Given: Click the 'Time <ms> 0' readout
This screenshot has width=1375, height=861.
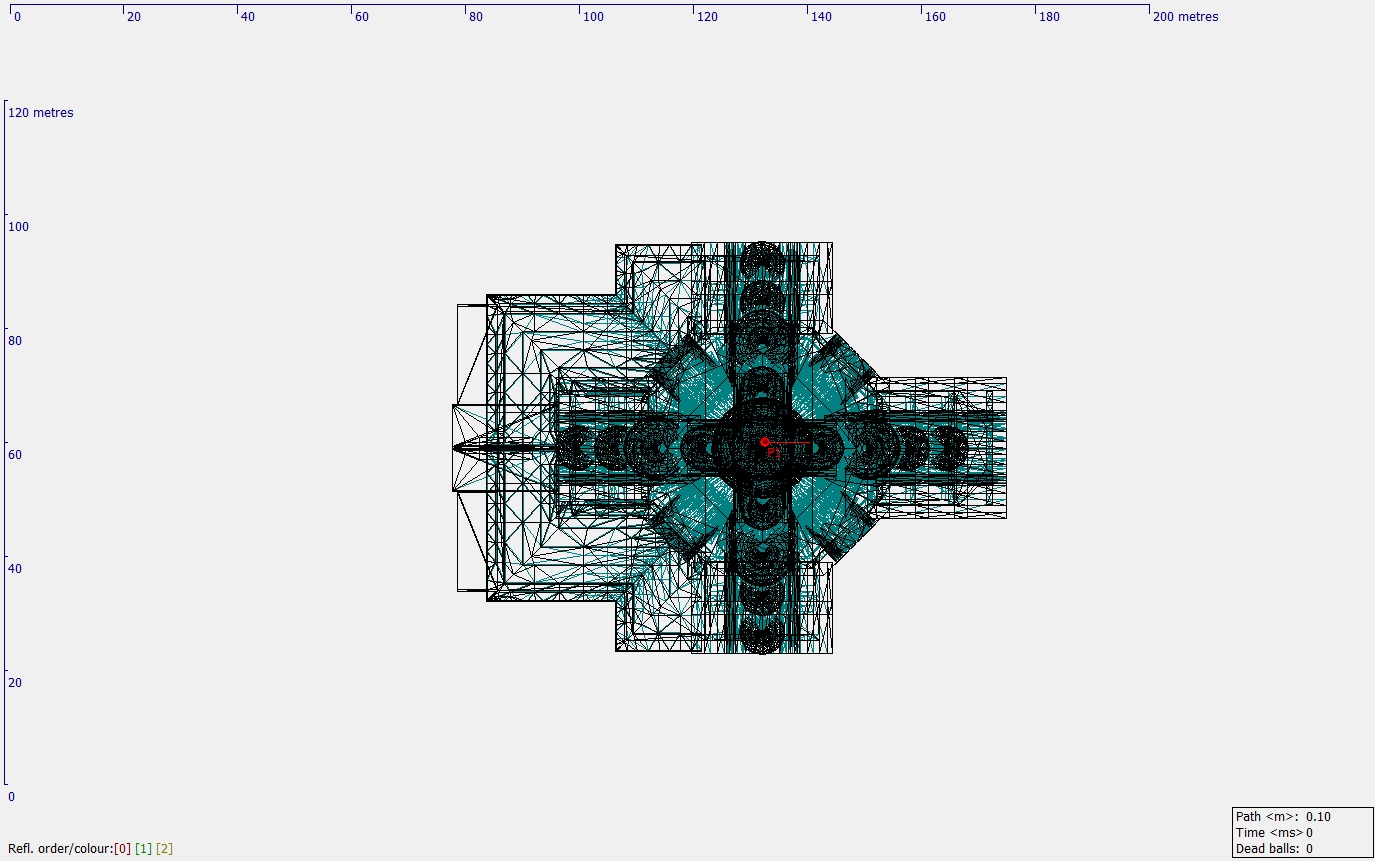Looking at the screenshot, I should [1274, 833].
